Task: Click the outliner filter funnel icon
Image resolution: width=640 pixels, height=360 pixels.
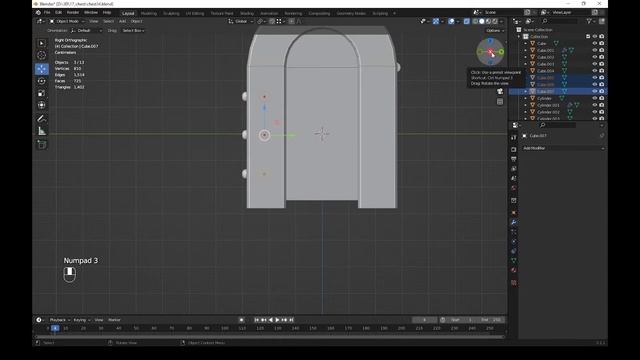Action: (589, 21)
